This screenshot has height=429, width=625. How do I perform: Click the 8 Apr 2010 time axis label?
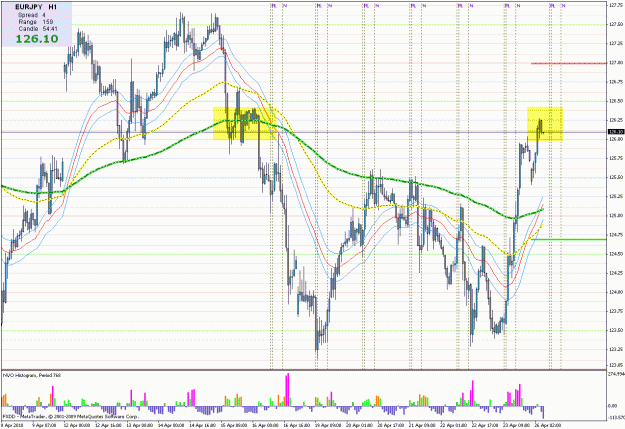click(12, 425)
